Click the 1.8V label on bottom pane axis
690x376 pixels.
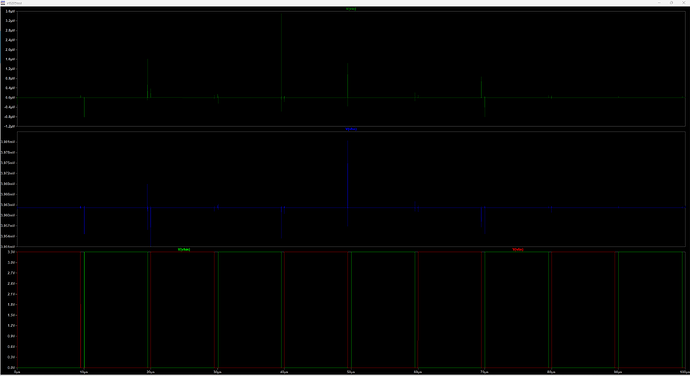click(11, 305)
